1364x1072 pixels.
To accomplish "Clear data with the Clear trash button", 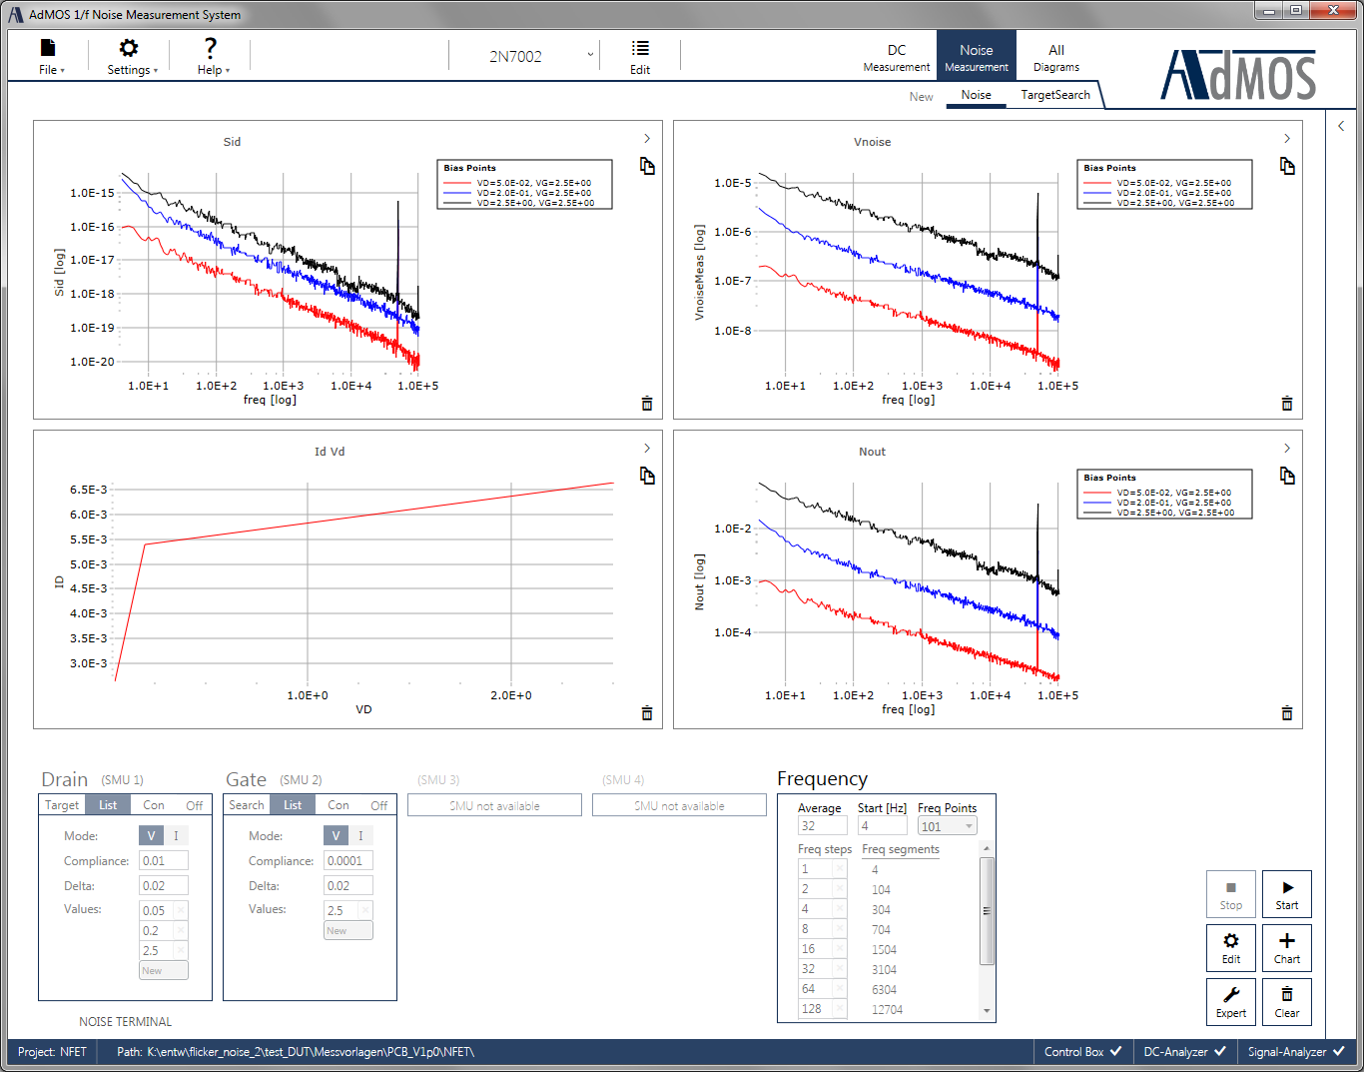I will coord(1287,1002).
